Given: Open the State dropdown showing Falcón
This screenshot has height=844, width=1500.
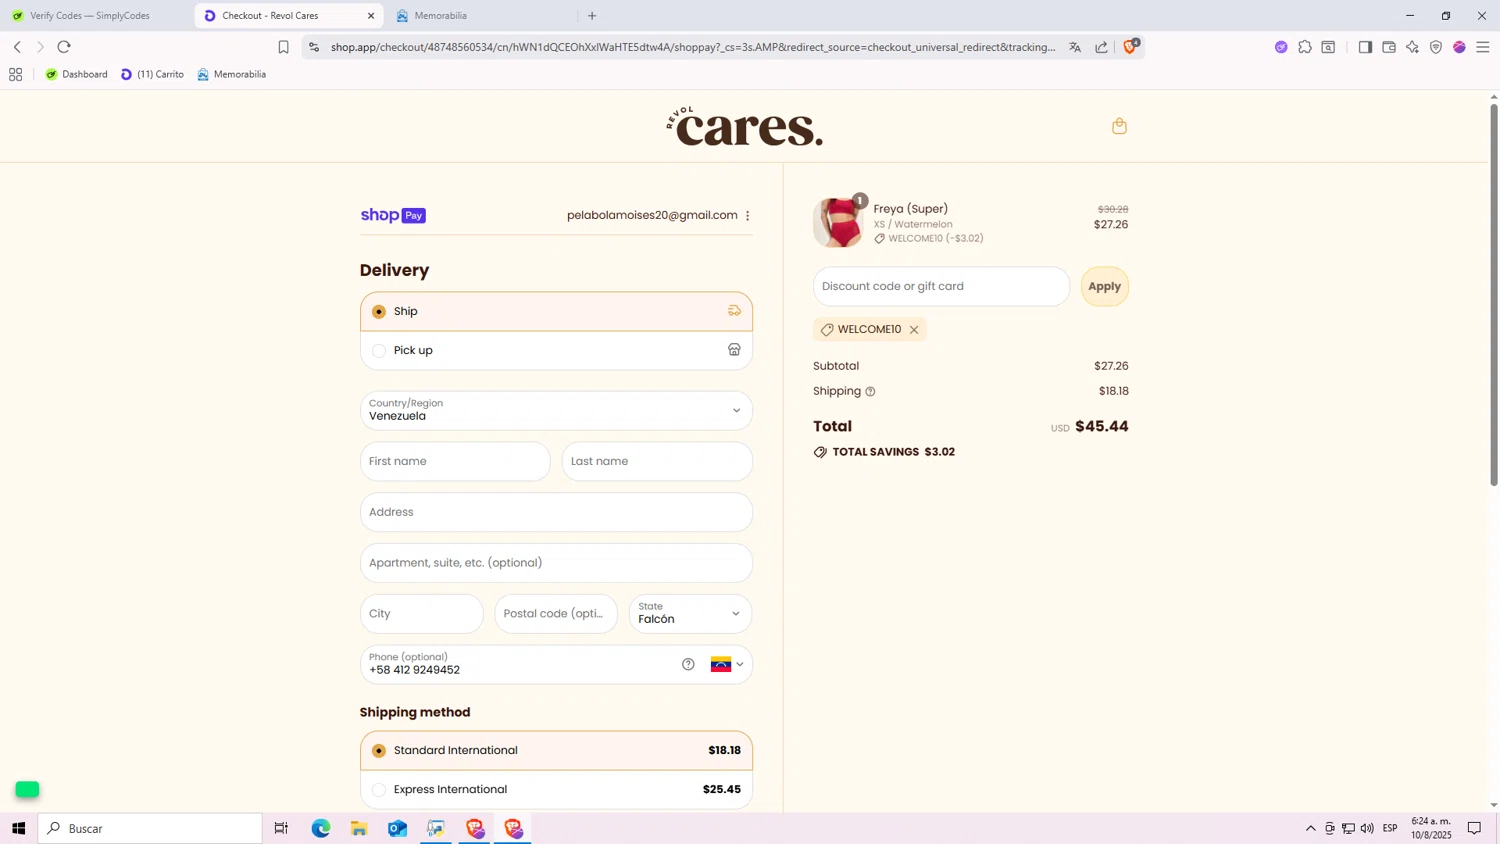Looking at the screenshot, I should (690, 614).
